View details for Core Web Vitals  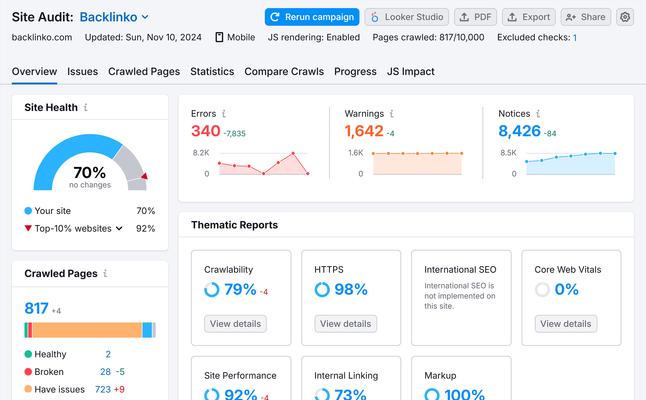click(566, 324)
